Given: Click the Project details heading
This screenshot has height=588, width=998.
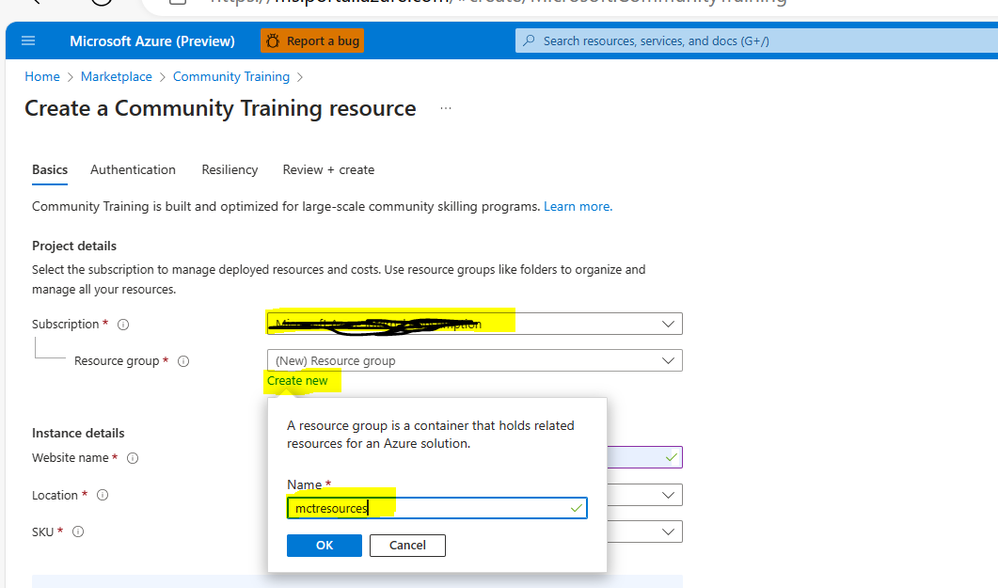Looking at the screenshot, I should coord(74,246).
